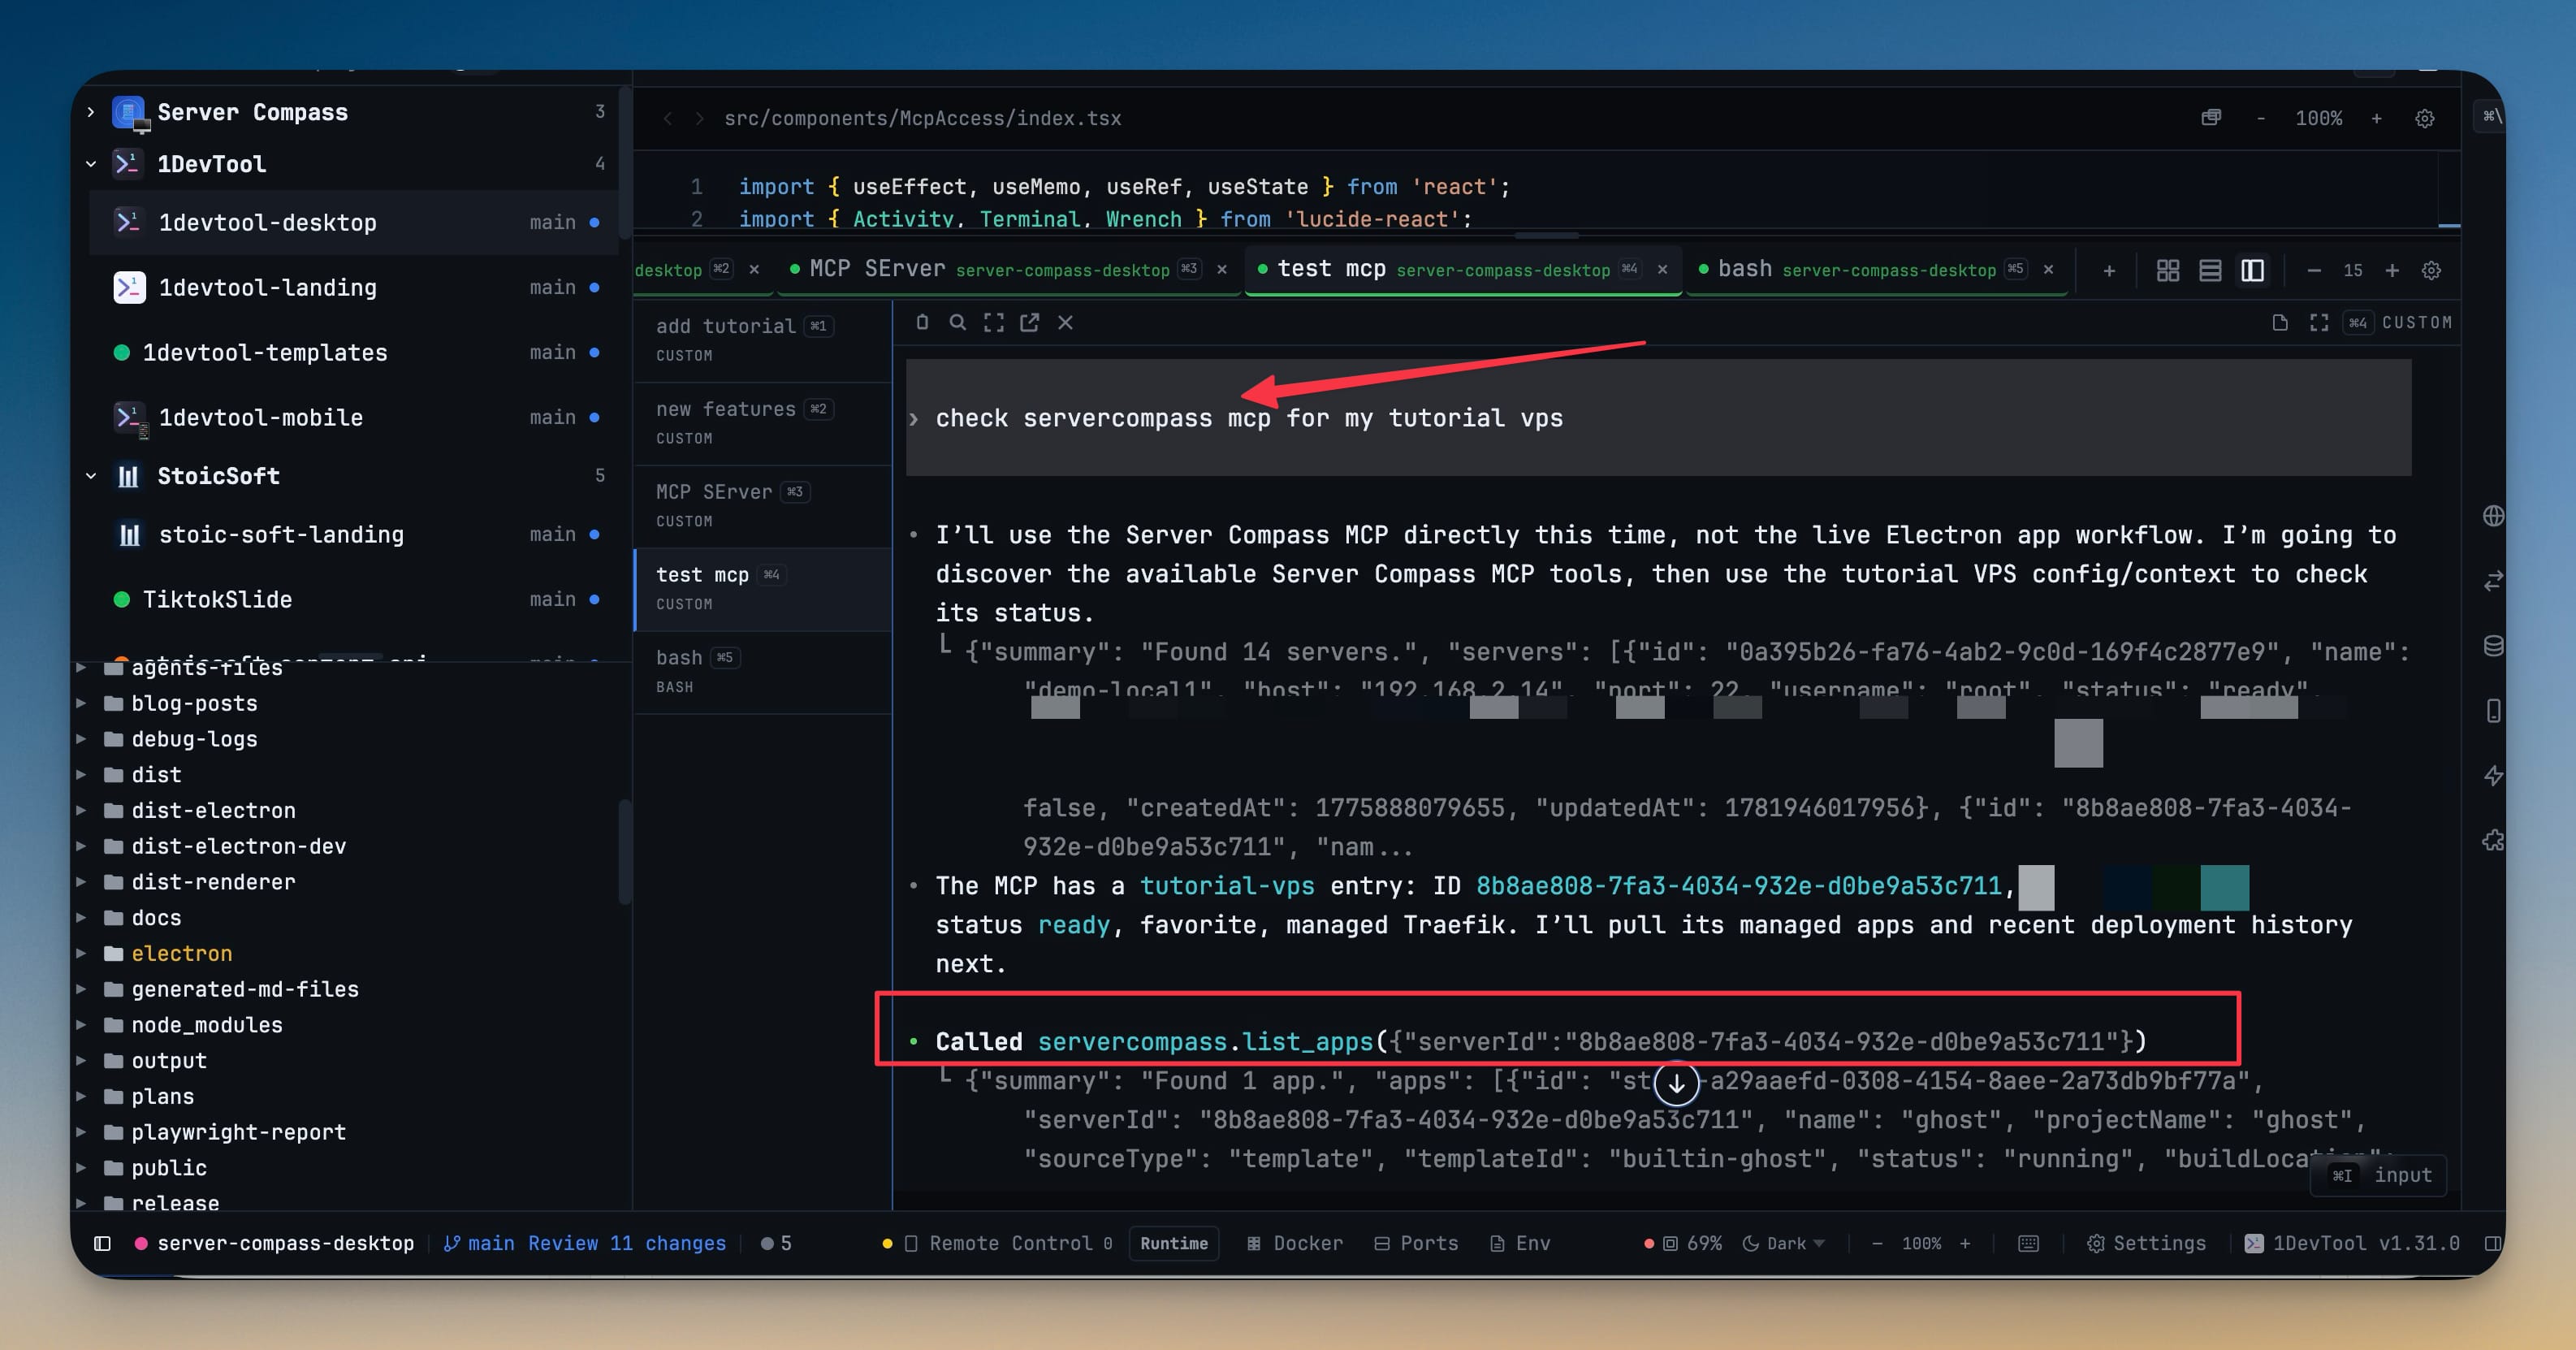The width and height of the screenshot is (2576, 1350).
Task: Click the file icon beside the CUSTOM label
Action: [x=2280, y=322]
